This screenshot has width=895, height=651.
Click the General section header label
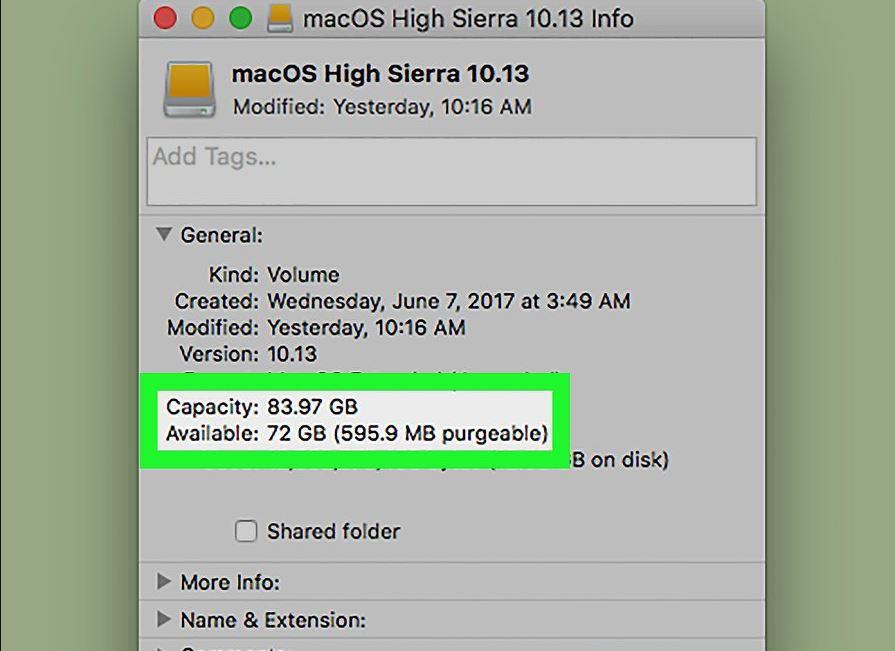[221, 235]
